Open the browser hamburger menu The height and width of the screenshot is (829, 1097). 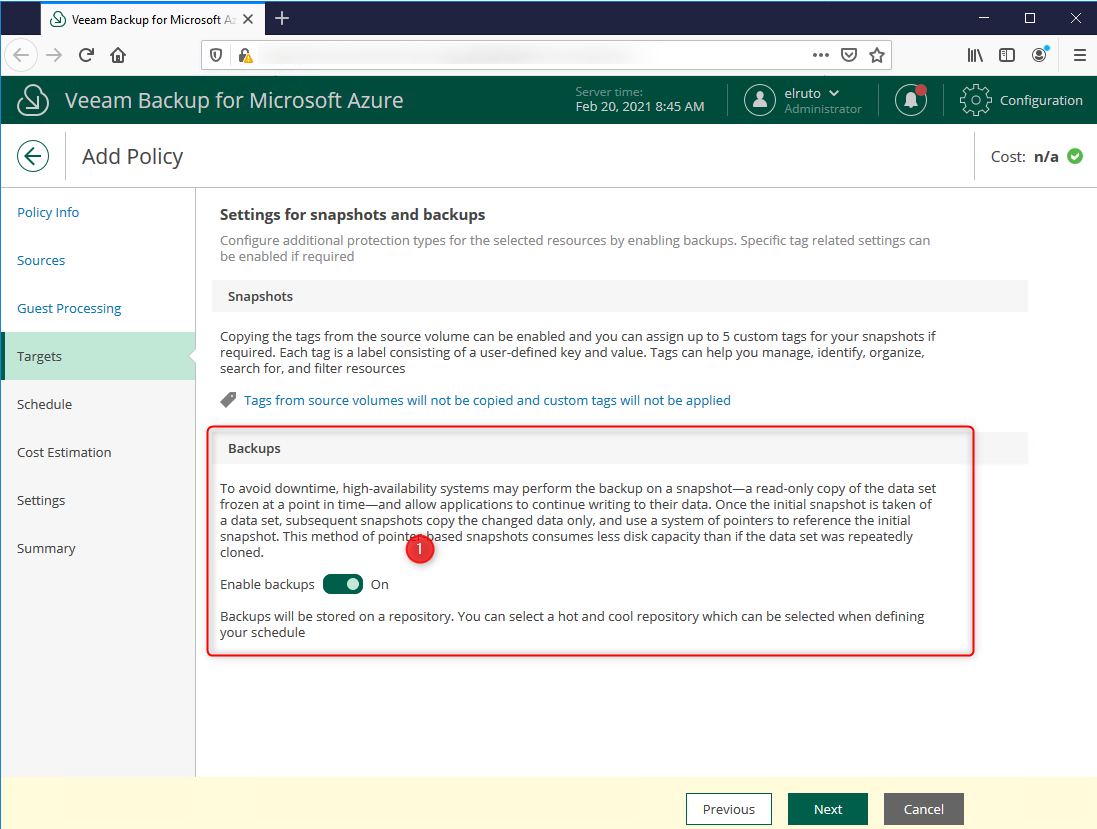pyautogui.click(x=1079, y=55)
